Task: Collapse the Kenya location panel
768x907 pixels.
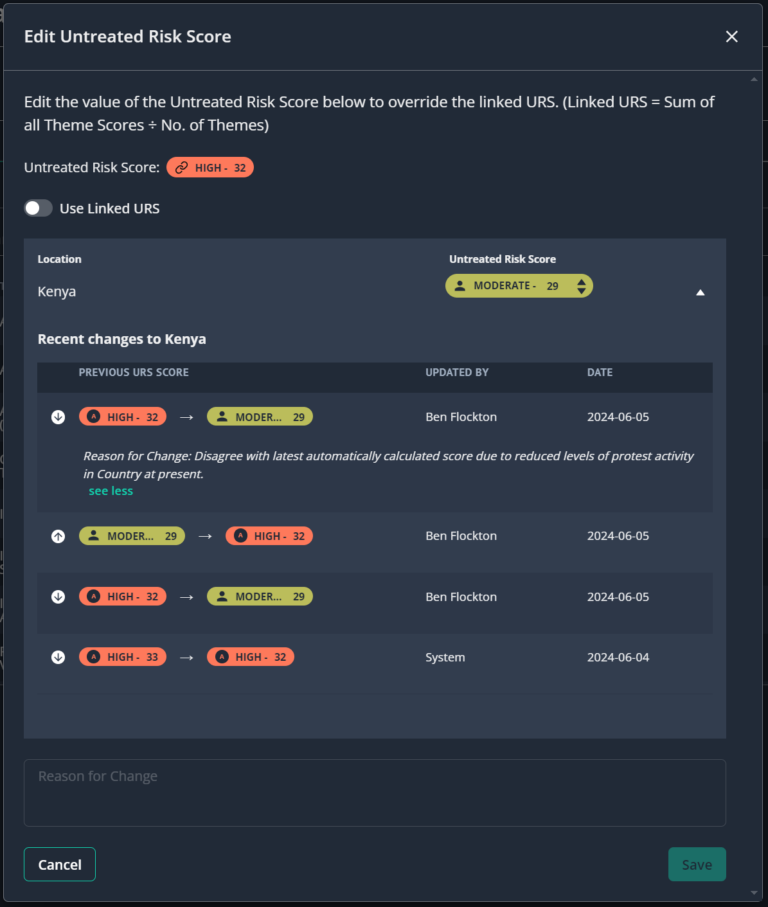Action: click(x=700, y=293)
